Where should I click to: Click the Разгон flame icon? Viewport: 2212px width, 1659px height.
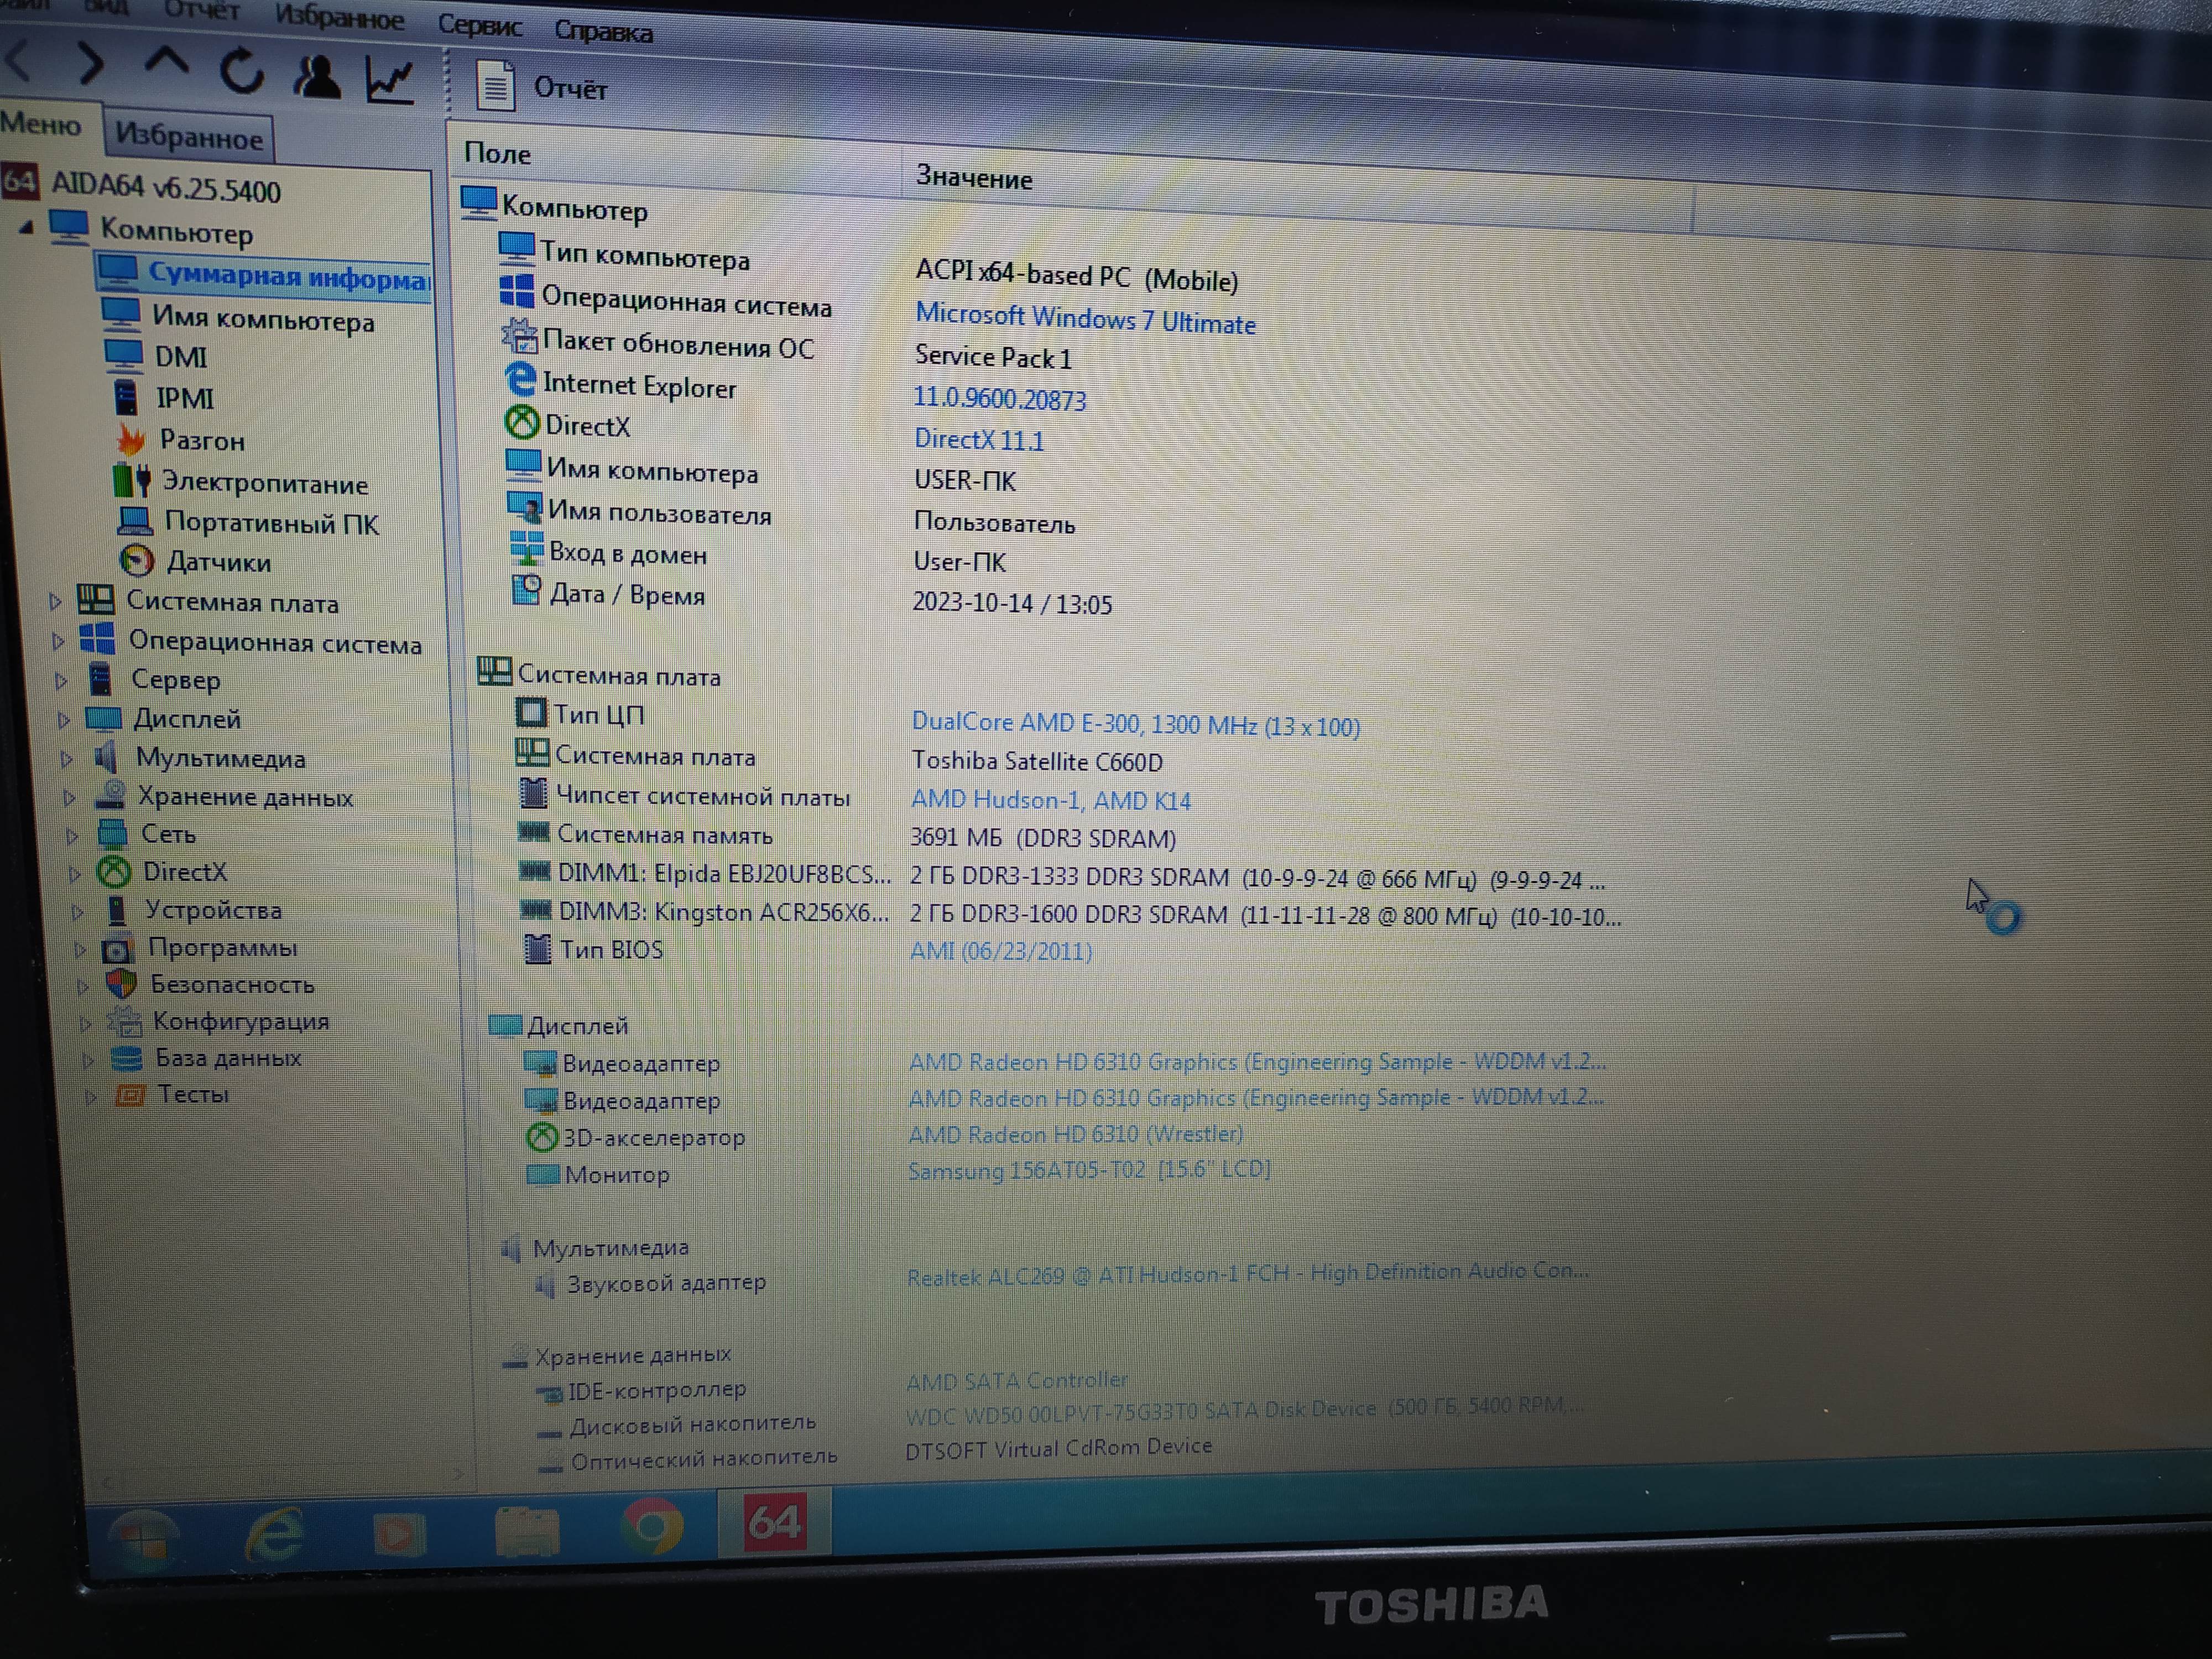(131, 439)
